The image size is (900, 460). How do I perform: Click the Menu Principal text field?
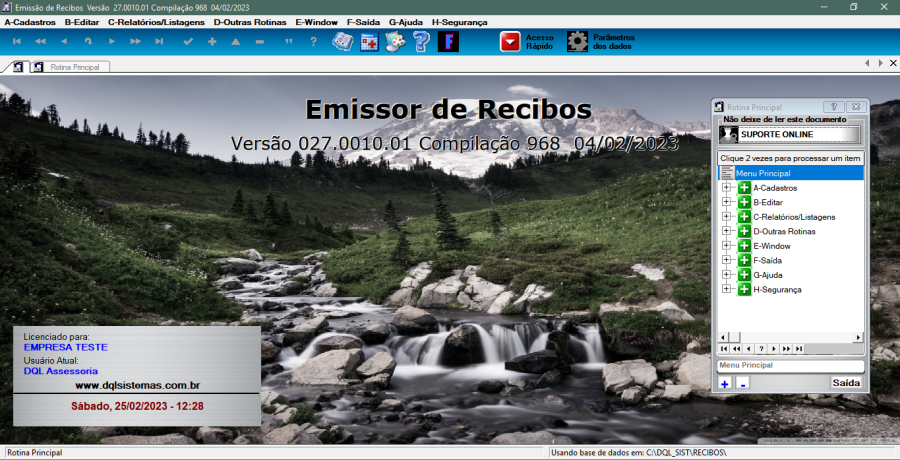(790, 366)
